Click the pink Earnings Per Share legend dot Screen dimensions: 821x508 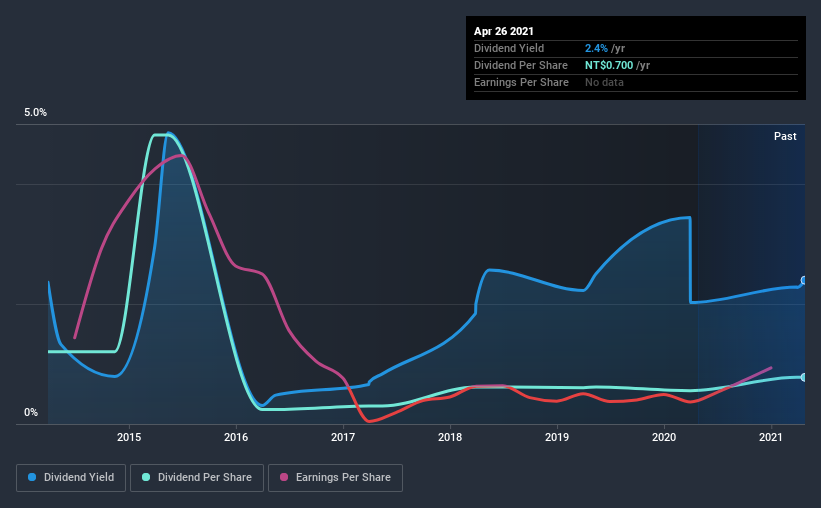tap(284, 477)
